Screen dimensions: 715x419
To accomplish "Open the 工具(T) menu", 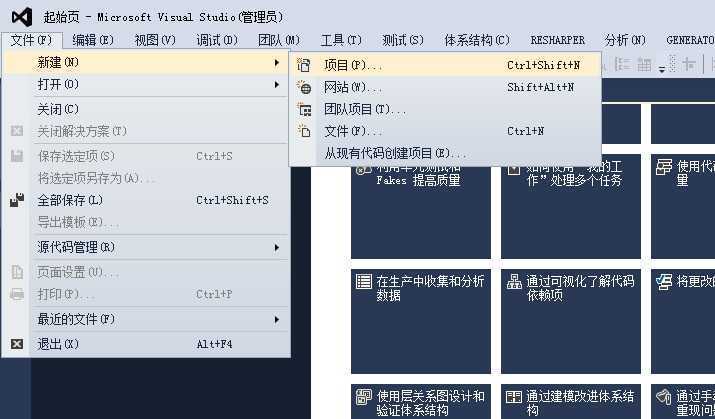I will 341,40.
